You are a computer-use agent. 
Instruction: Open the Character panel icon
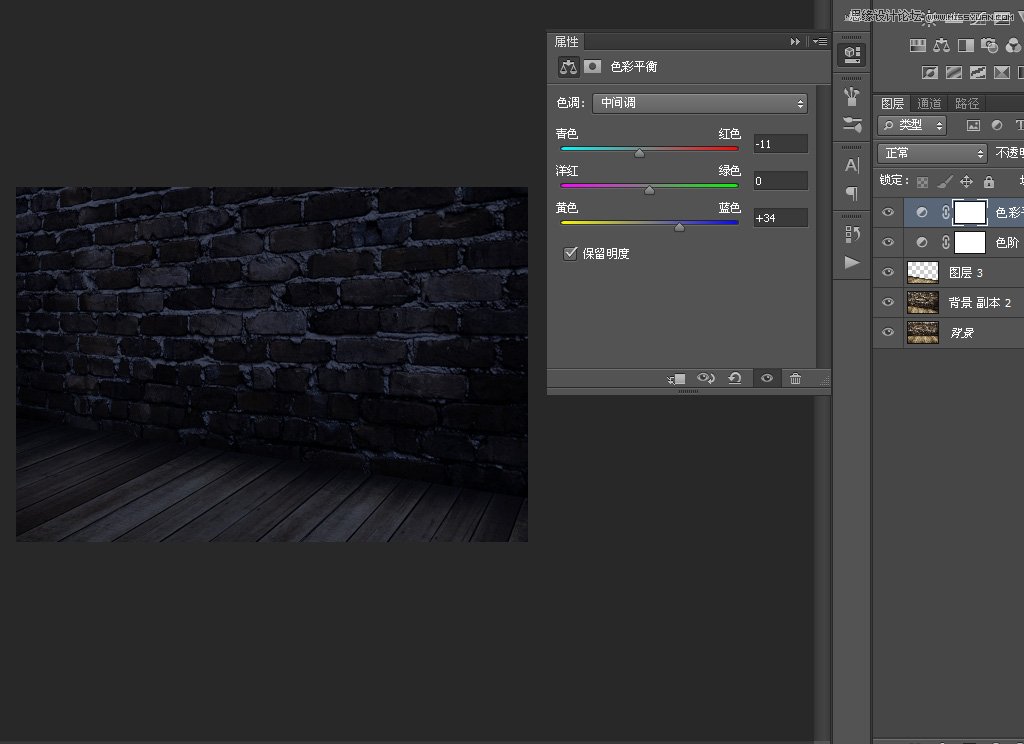point(852,165)
